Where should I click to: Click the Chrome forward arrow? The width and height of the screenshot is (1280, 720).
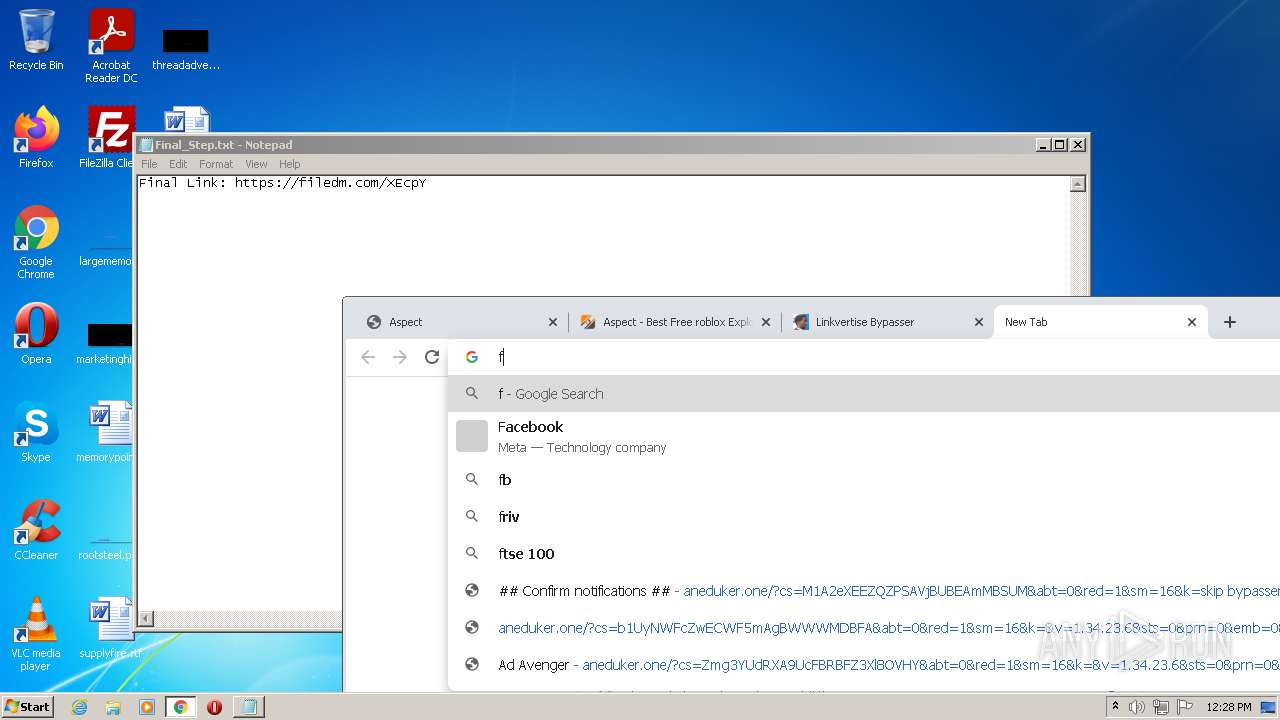[400, 357]
